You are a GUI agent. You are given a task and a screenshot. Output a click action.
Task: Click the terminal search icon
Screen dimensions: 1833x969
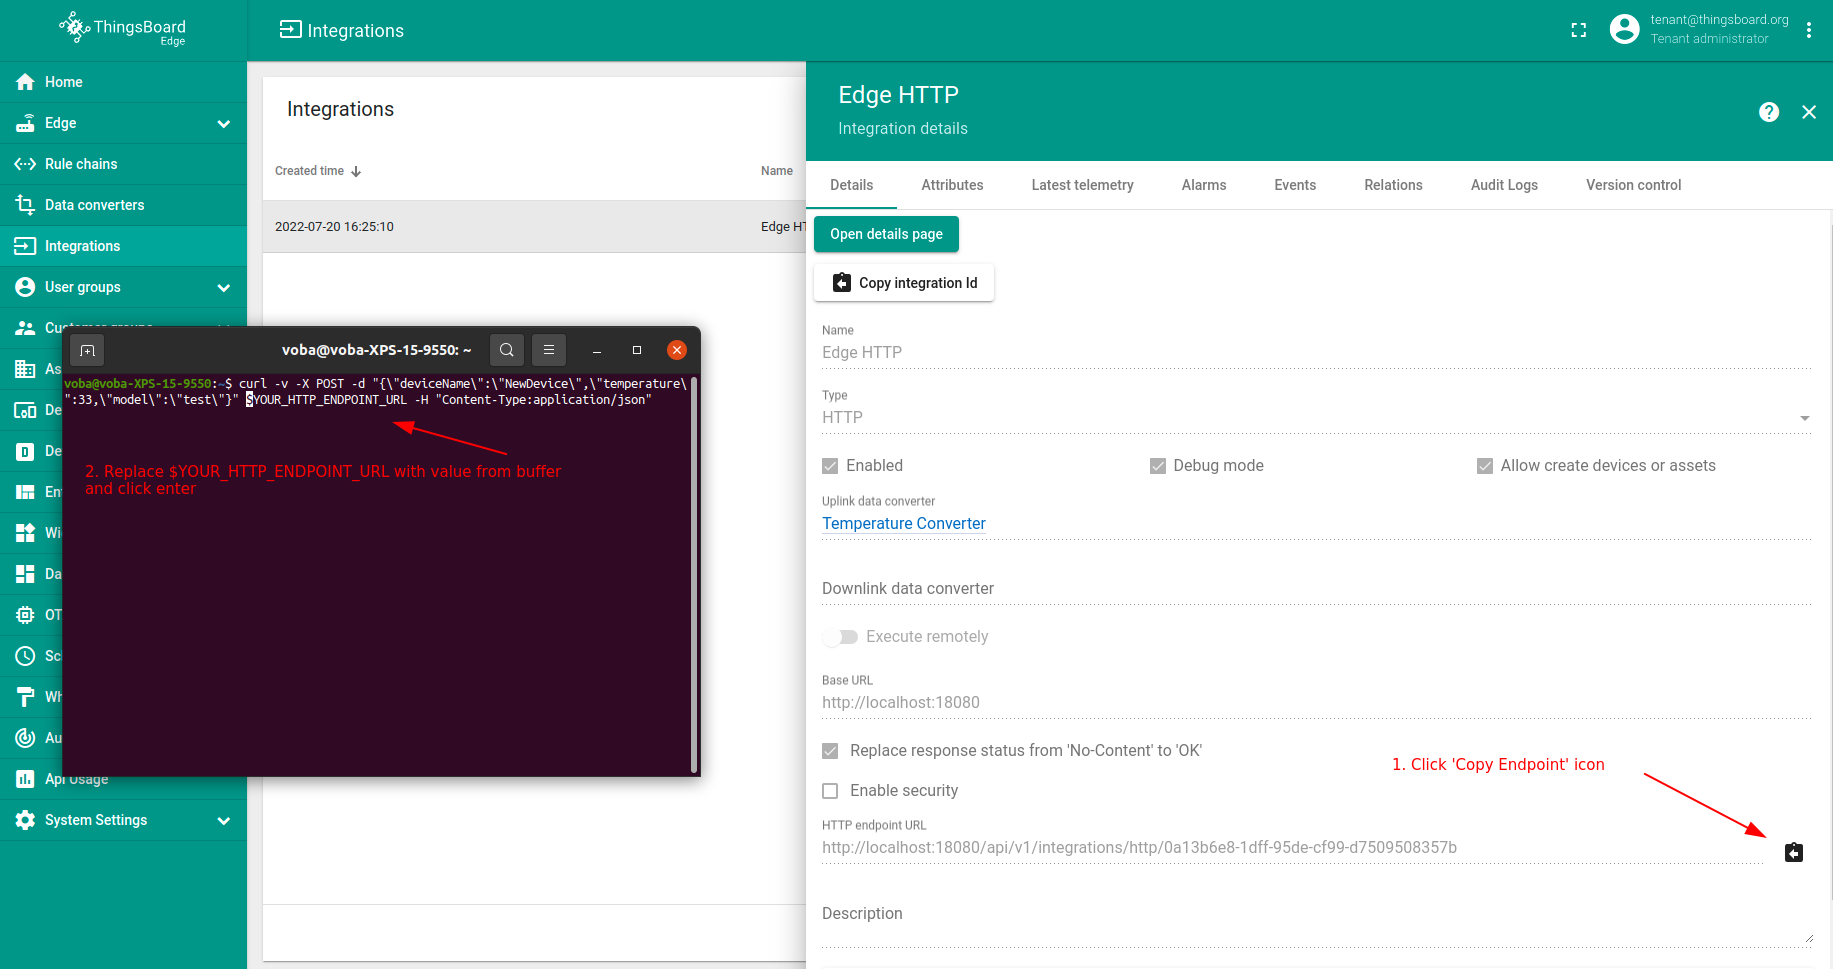coord(507,350)
